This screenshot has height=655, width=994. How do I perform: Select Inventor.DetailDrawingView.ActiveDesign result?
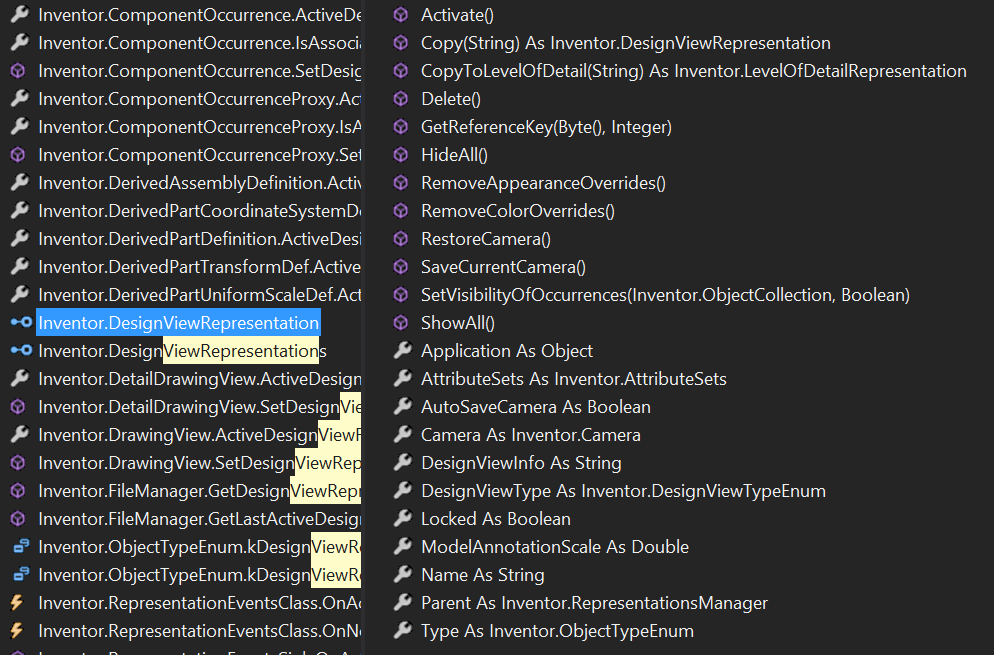[200, 379]
